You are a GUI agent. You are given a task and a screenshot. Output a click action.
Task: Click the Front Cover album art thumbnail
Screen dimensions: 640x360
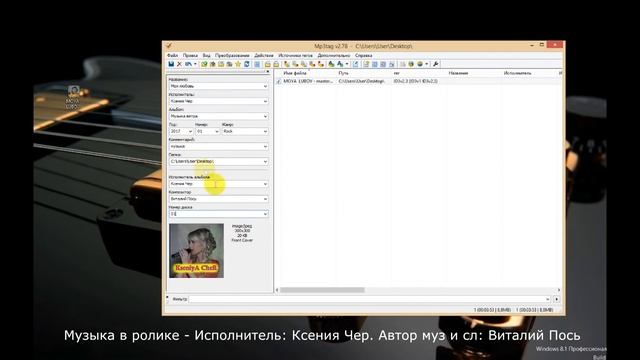[196, 251]
